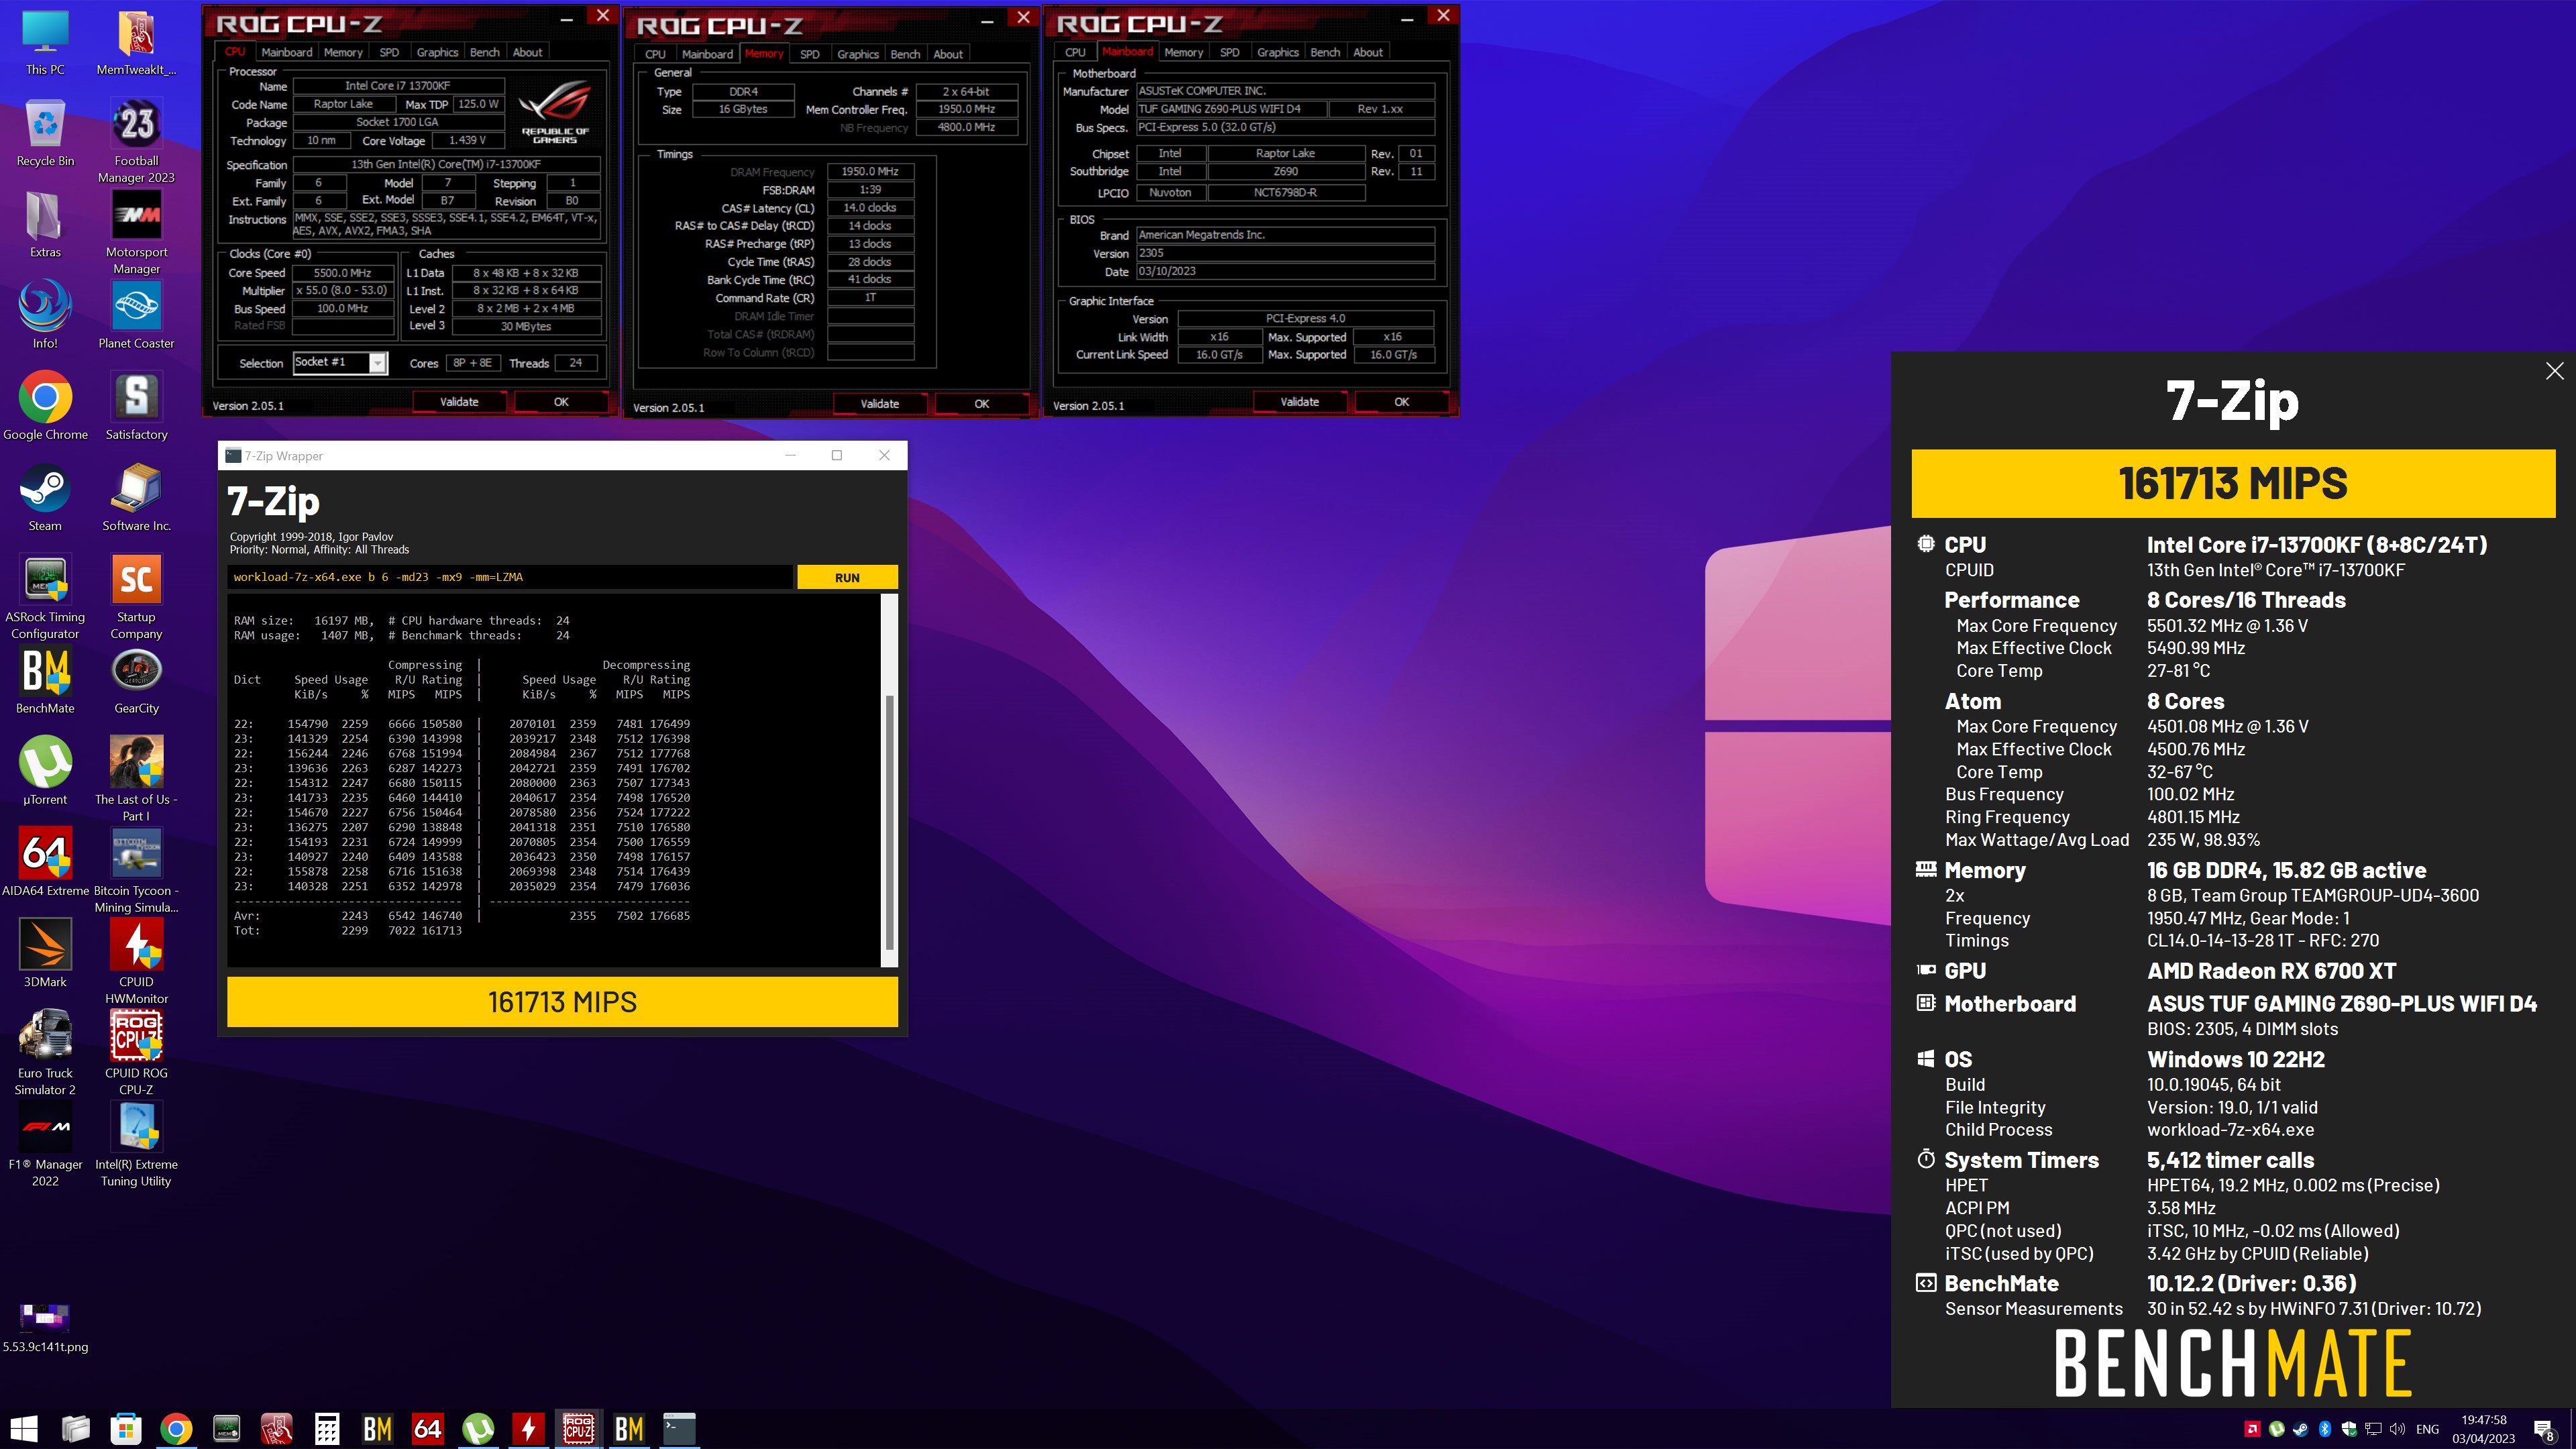The image size is (2576, 1449).
Task: Click the BenchMate score banner 161713 MIPS
Action: coord(2233,483)
